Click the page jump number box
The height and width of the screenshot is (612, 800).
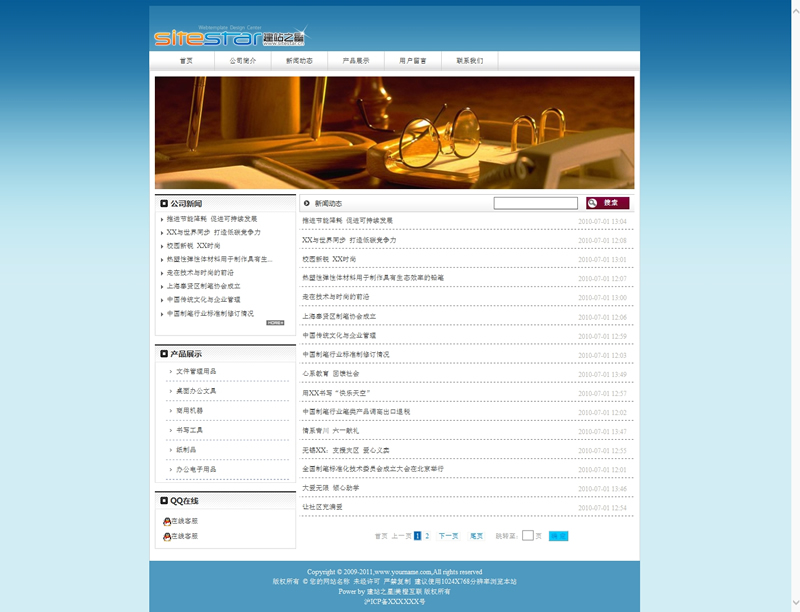click(528, 536)
